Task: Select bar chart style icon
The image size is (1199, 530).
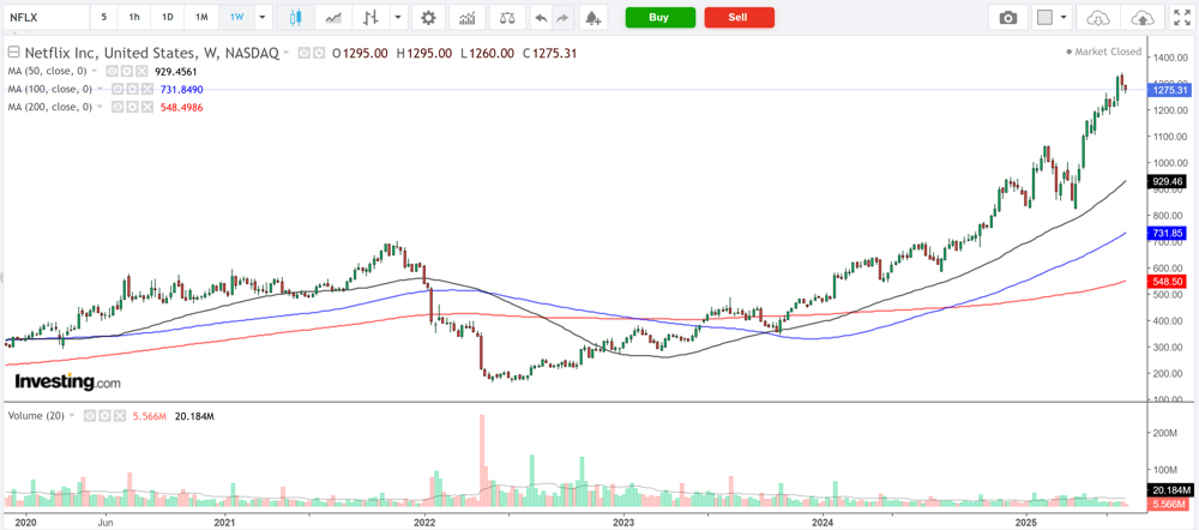Action: (372, 18)
